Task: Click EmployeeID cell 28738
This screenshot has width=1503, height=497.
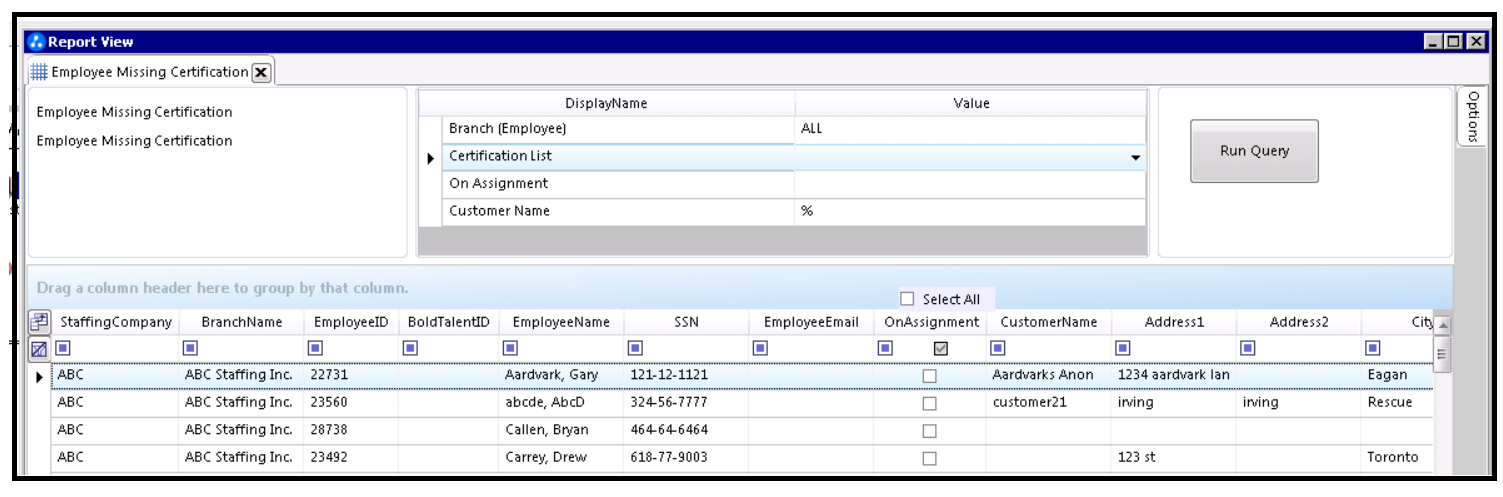Action: (351, 430)
